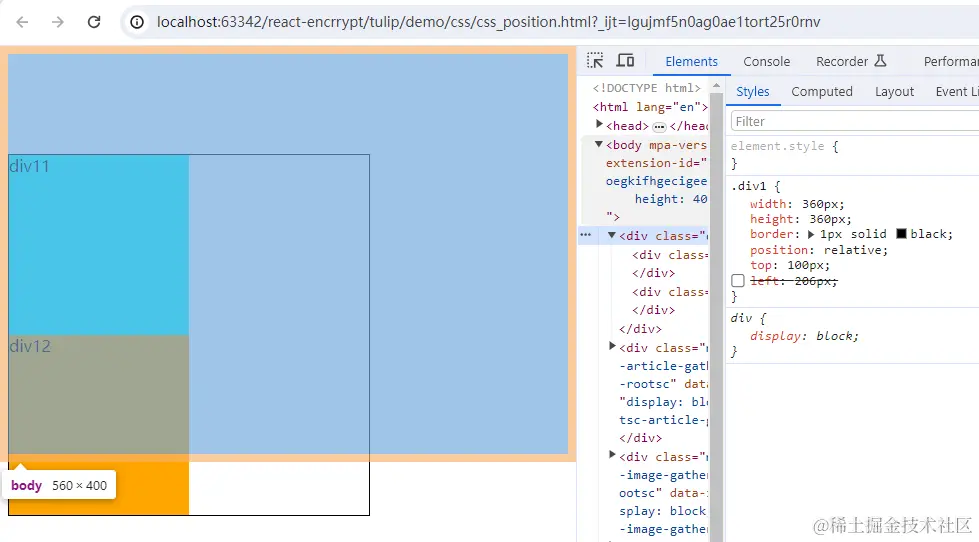979x542 pixels.
Task: Go forward using browser forward arrow
Action: click(x=58, y=22)
